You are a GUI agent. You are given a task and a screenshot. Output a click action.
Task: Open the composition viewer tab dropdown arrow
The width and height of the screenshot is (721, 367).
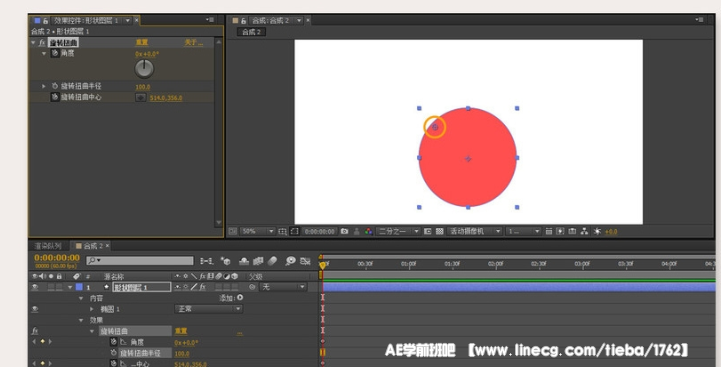[x=299, y=20]
